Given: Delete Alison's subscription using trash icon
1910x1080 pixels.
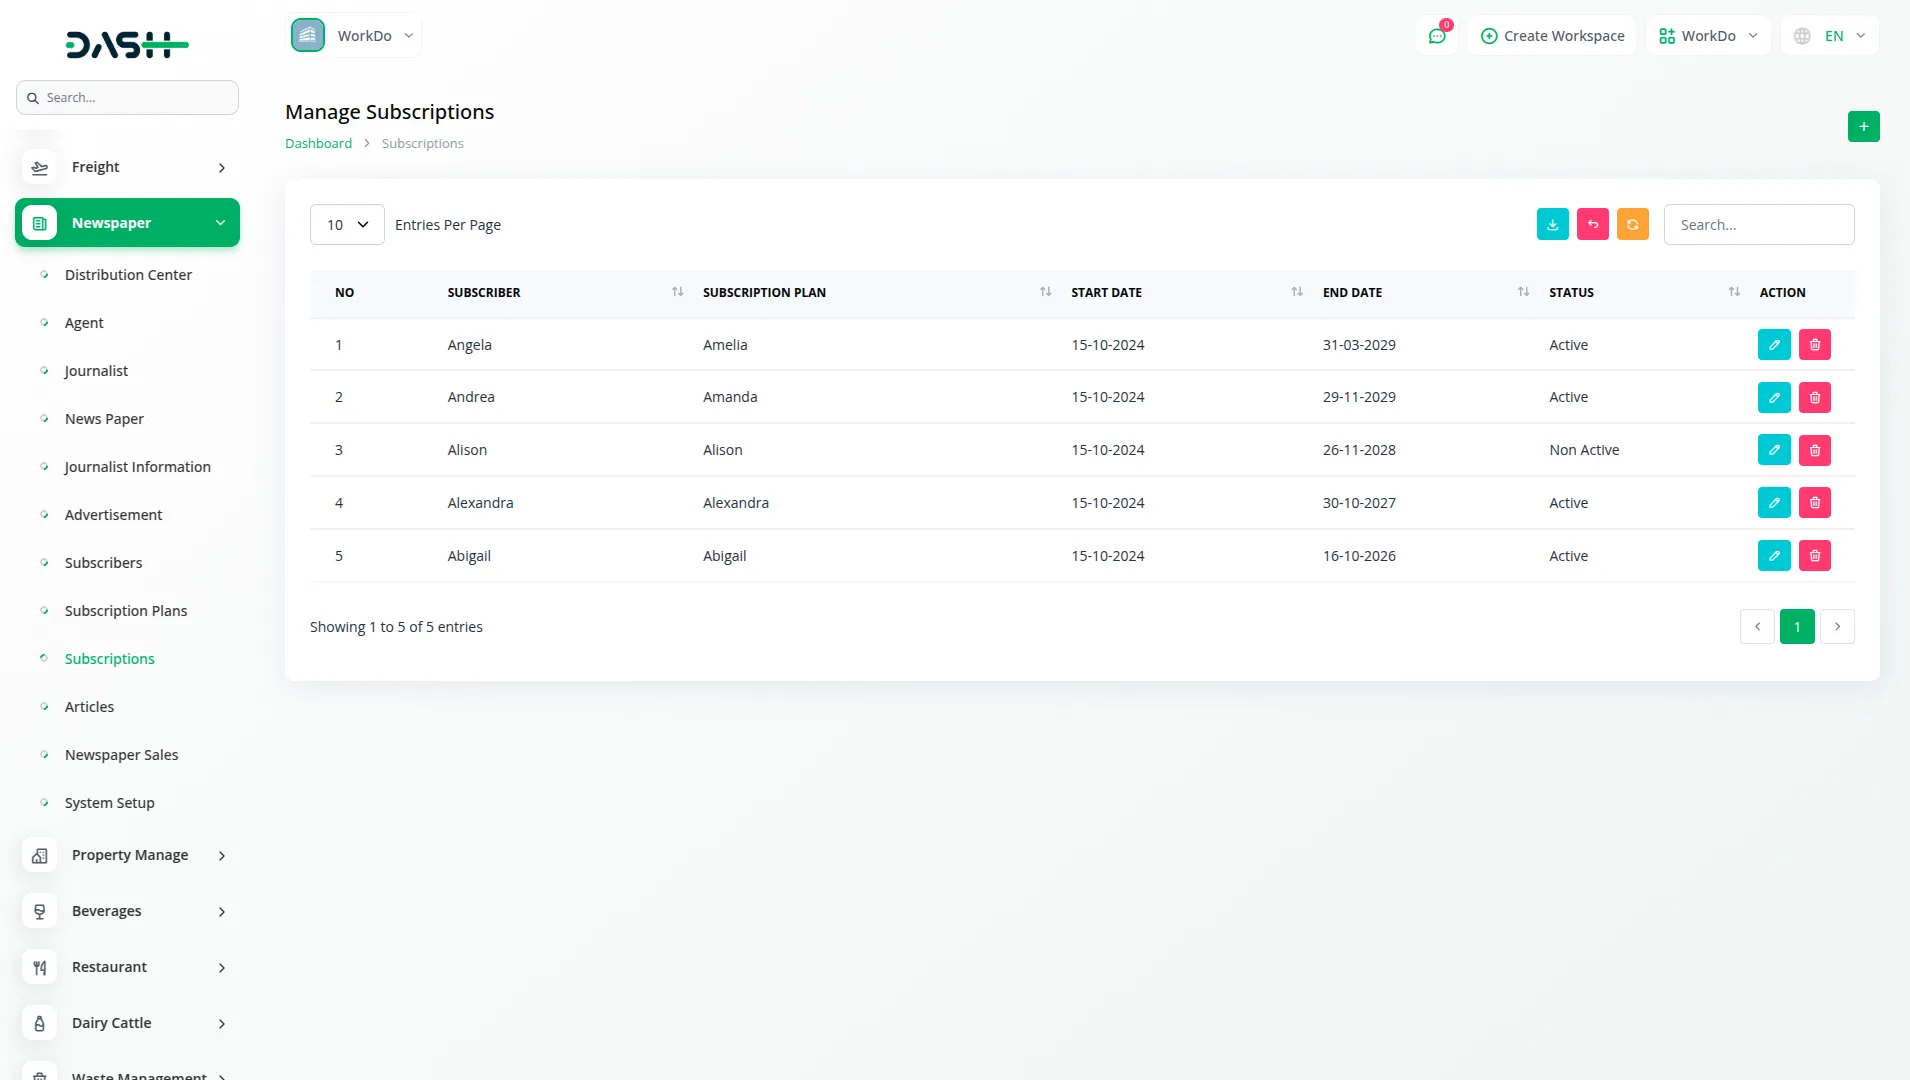Looking at the screenshot, I should click(x=1814, y=450).
